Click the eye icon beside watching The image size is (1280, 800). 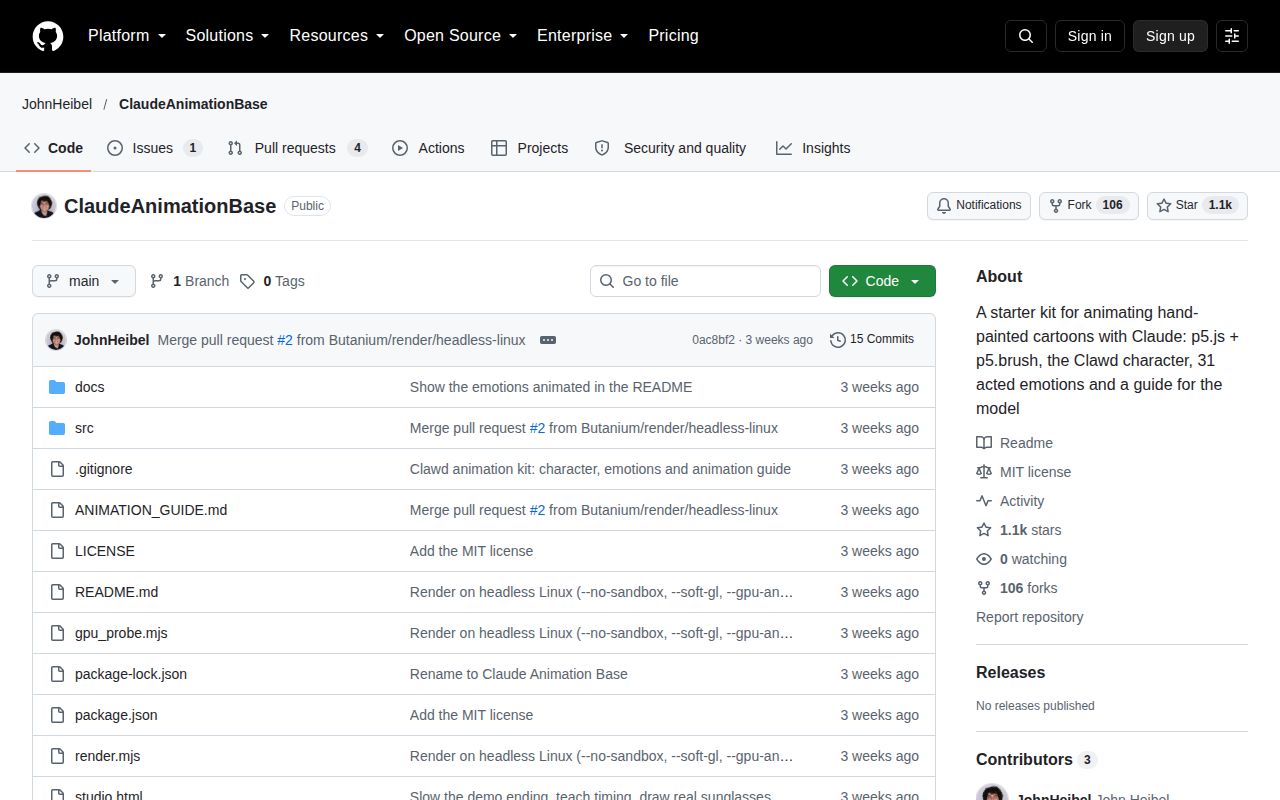984,559
